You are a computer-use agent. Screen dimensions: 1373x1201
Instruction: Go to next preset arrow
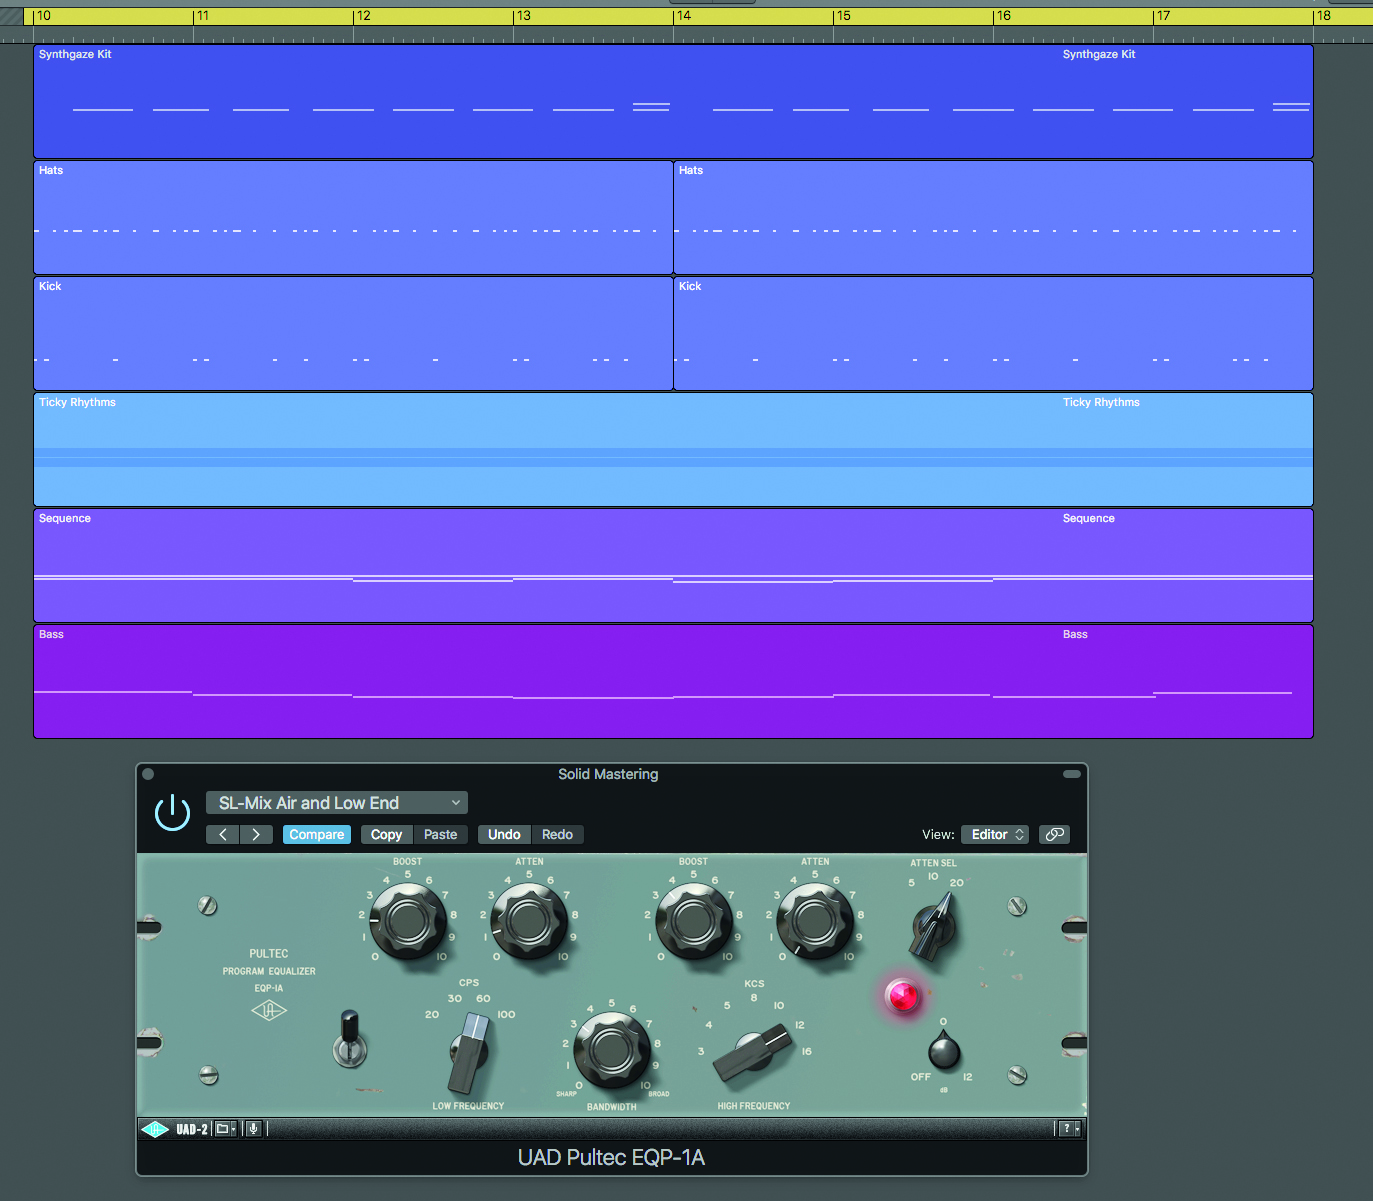pos(256,834)
